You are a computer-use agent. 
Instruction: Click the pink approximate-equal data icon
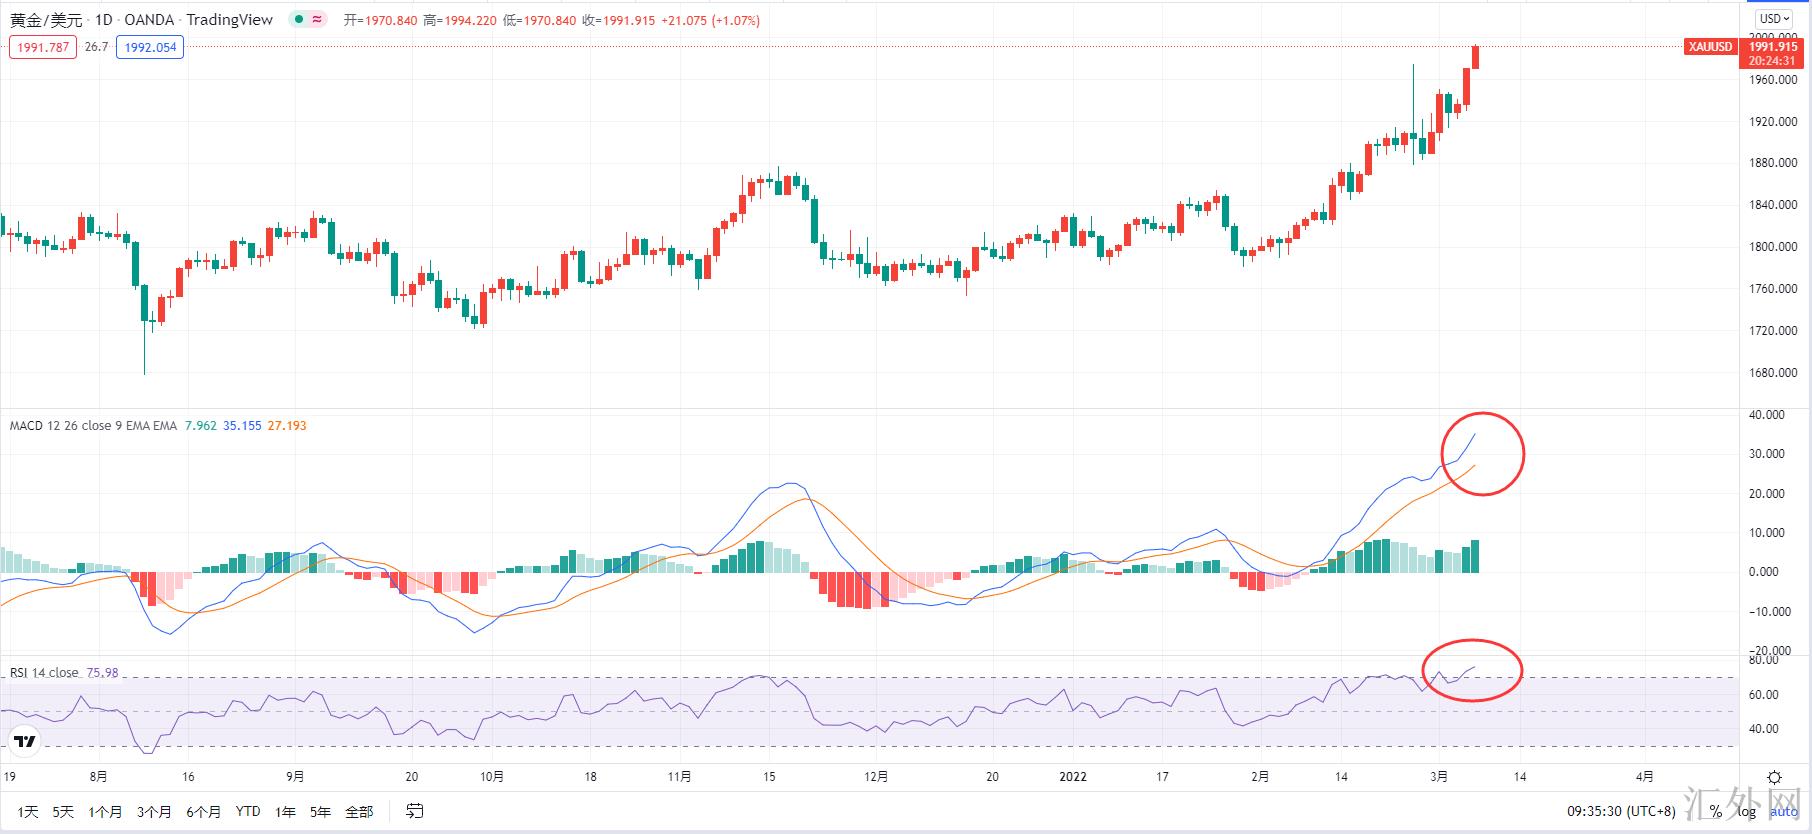[x=317, y=19]
